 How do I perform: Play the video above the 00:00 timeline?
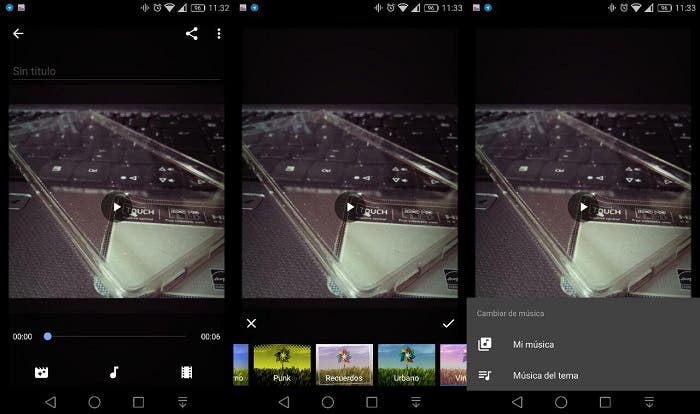point(116,207)
